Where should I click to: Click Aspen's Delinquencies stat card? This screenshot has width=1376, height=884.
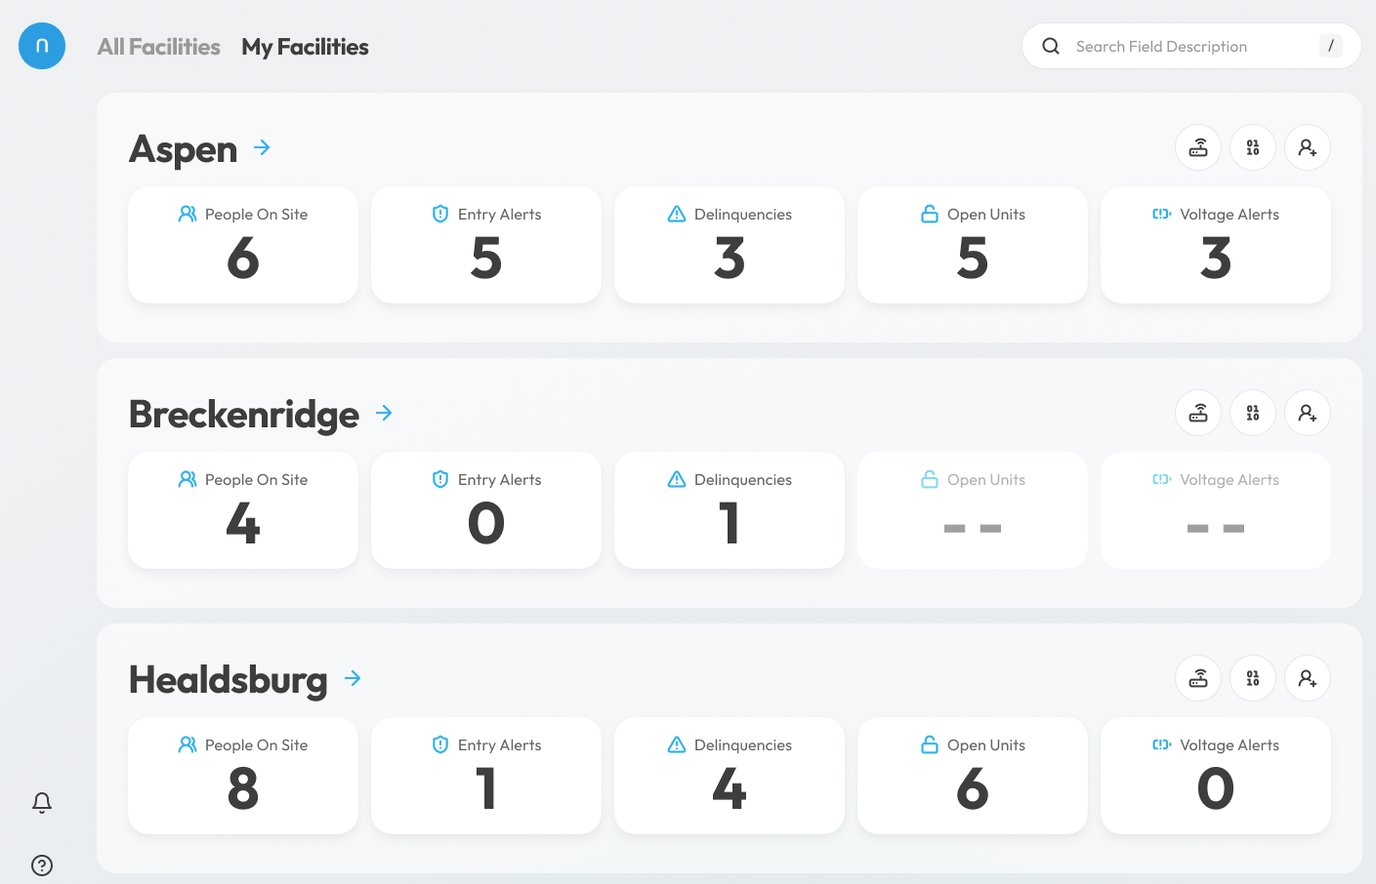point(729,245)
